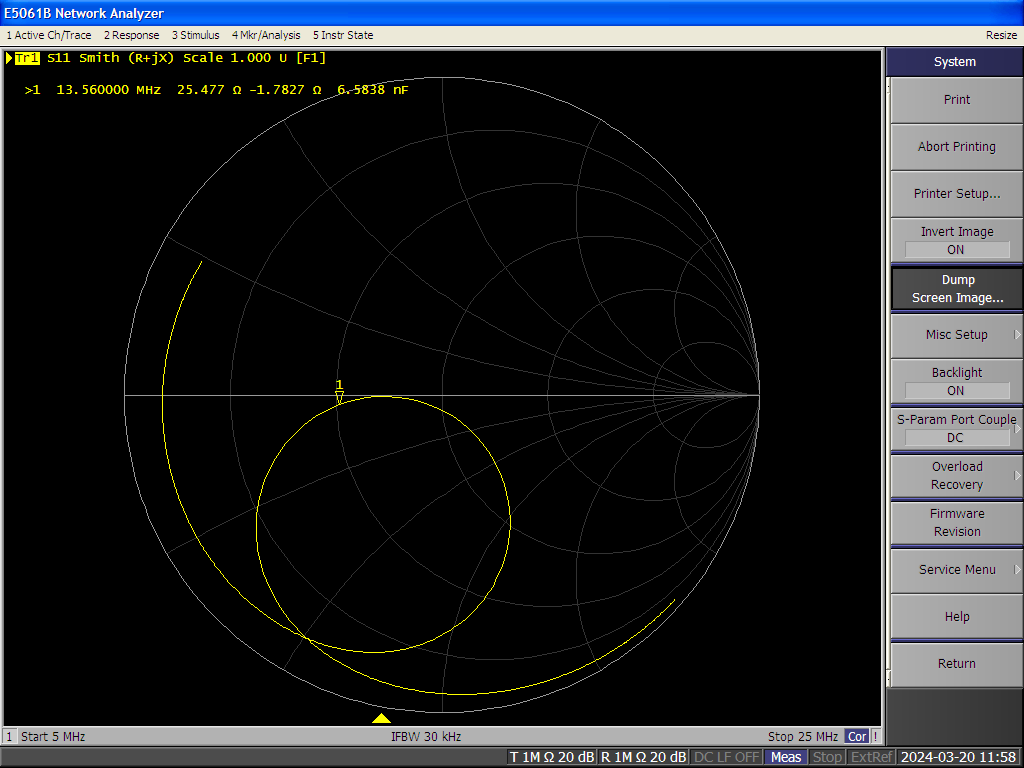Turn off Invert Image
The image size is (1024, 768).
[x=955, y=240]
